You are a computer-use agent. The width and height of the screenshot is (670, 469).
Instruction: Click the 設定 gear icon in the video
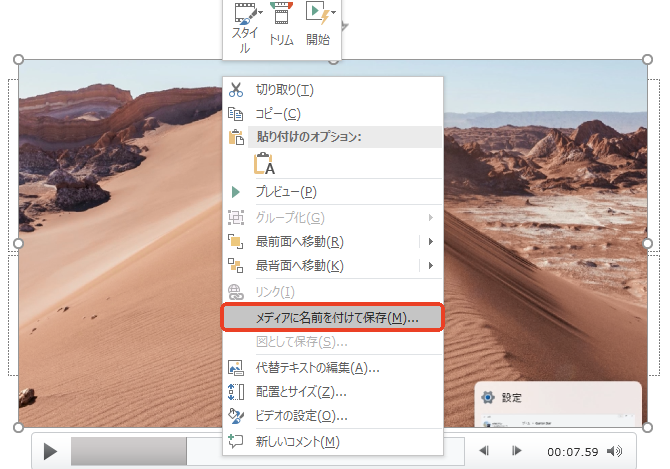pyautogui.click(x=488, y=398)
